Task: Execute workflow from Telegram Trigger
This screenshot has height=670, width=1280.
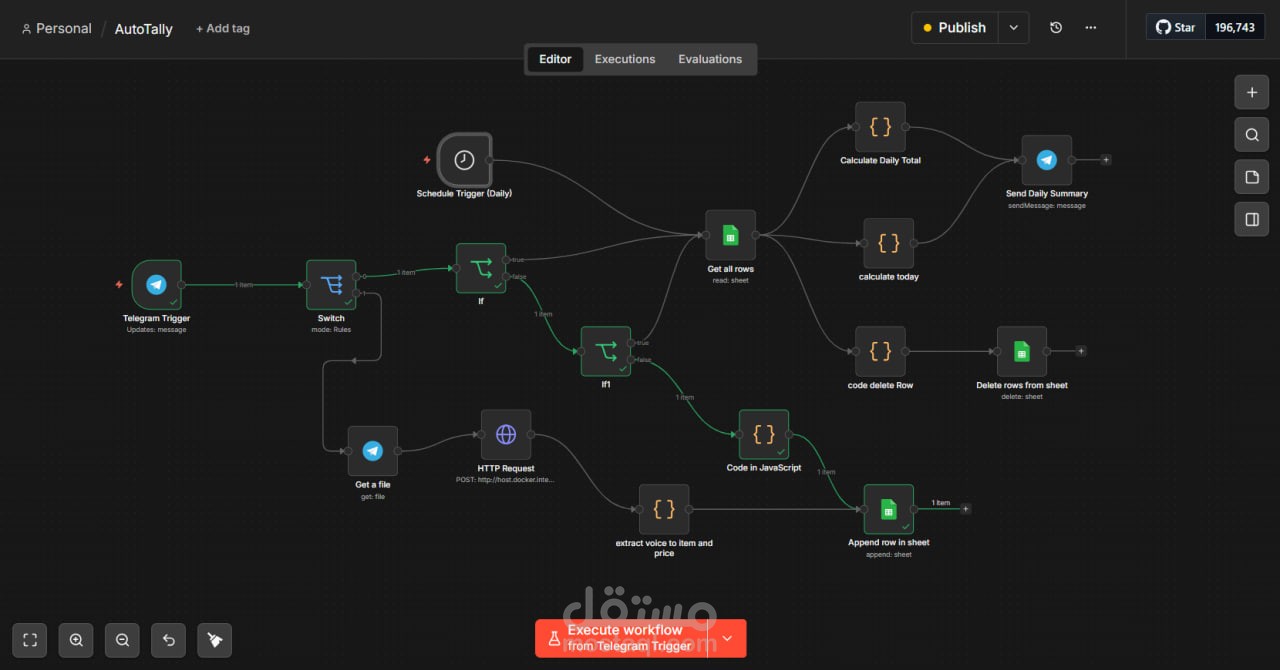Action: (622, 638)
